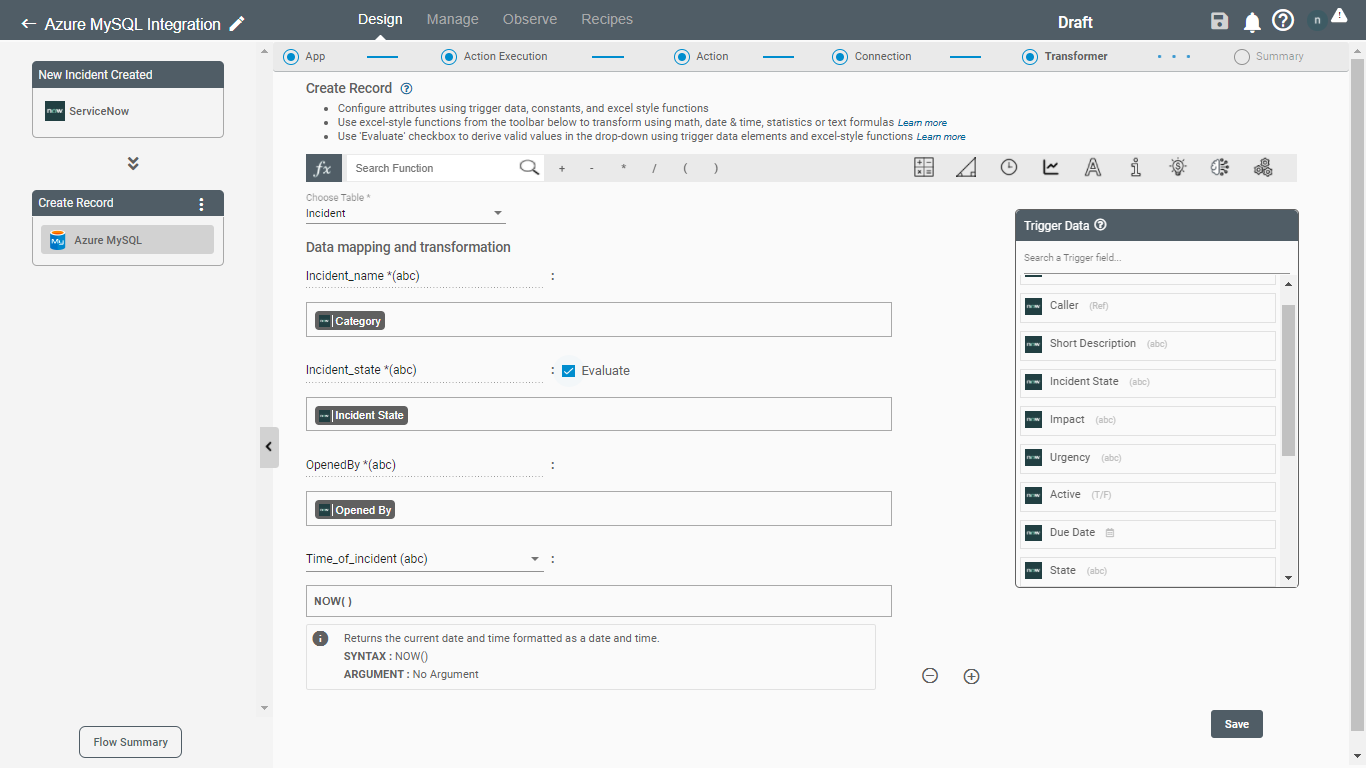Viewport: 1366px width, 768px height.
Task: Remove mapping row with minus icon
Action: [x=930, y=676]
